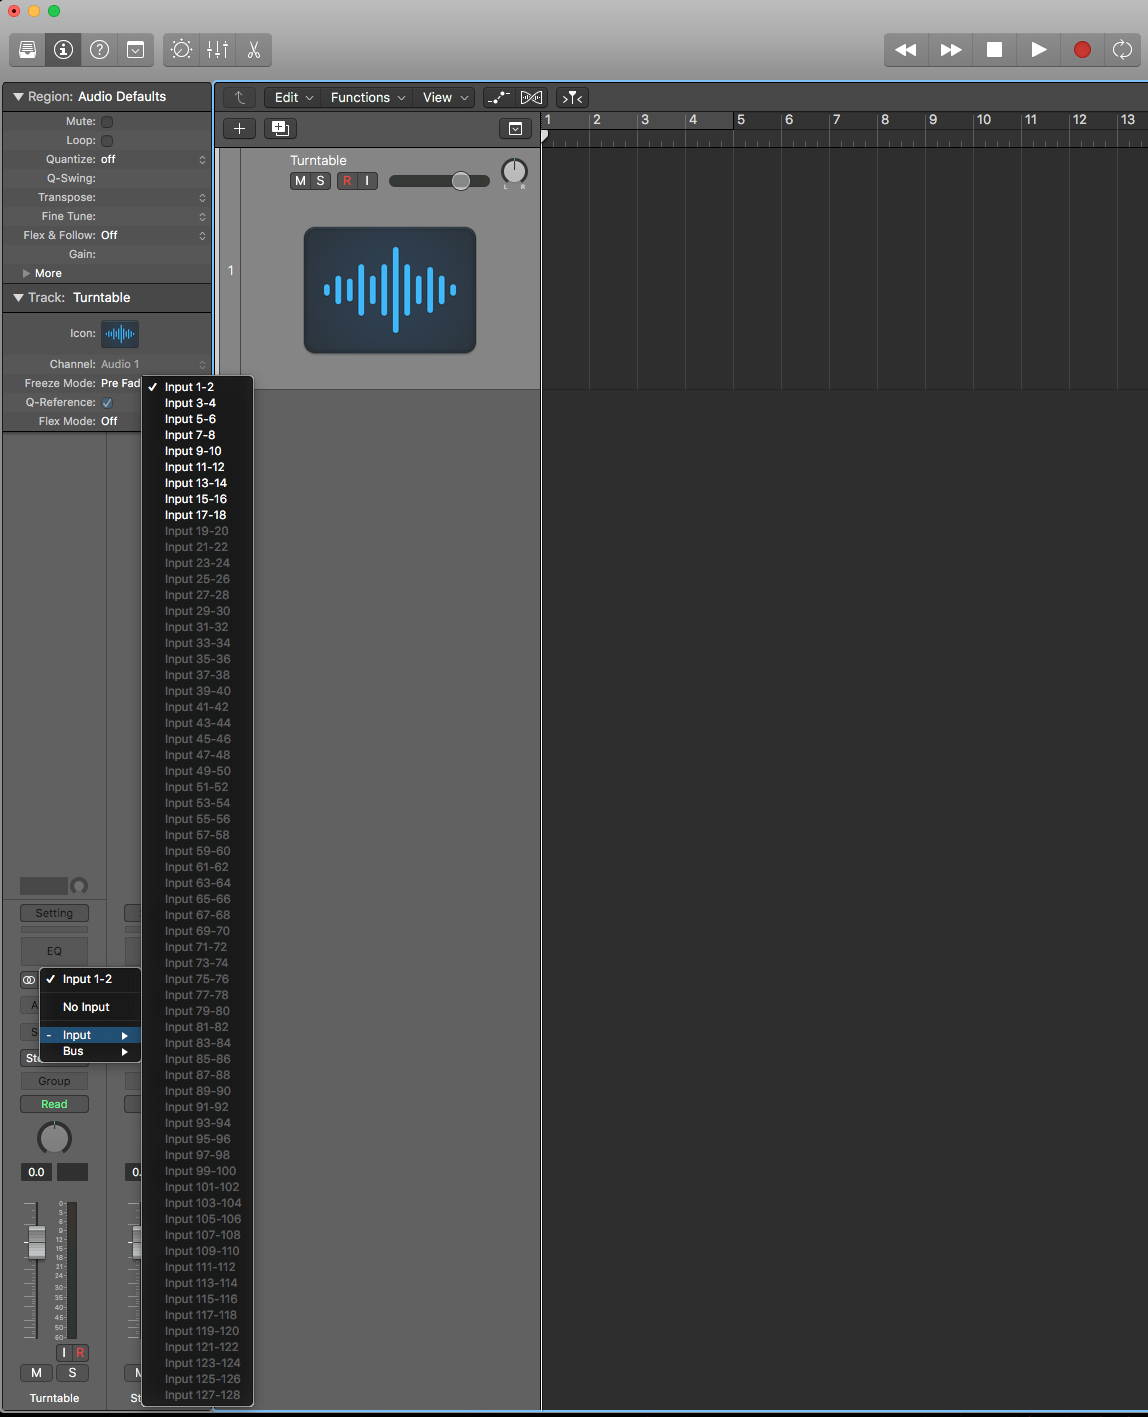Open the View dropdown menu

pos(445,97)
